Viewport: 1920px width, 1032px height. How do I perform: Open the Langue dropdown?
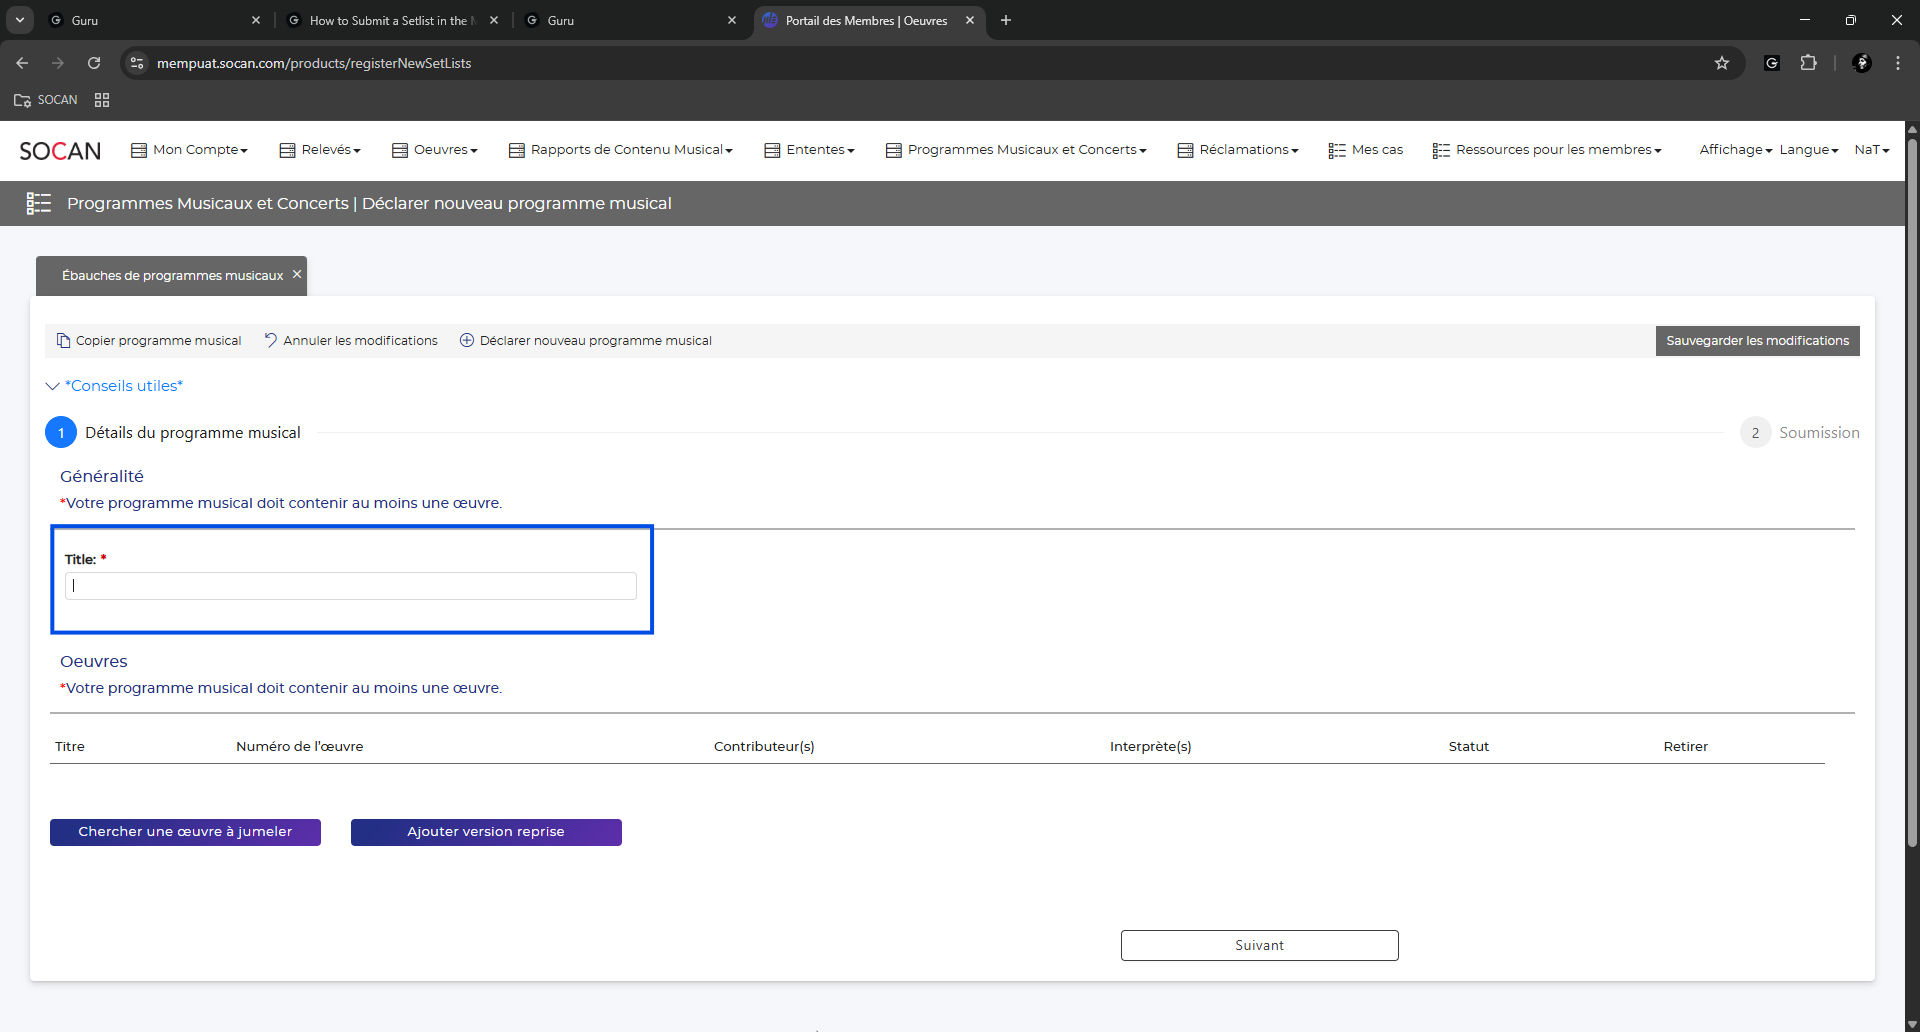coord(1808,150)
